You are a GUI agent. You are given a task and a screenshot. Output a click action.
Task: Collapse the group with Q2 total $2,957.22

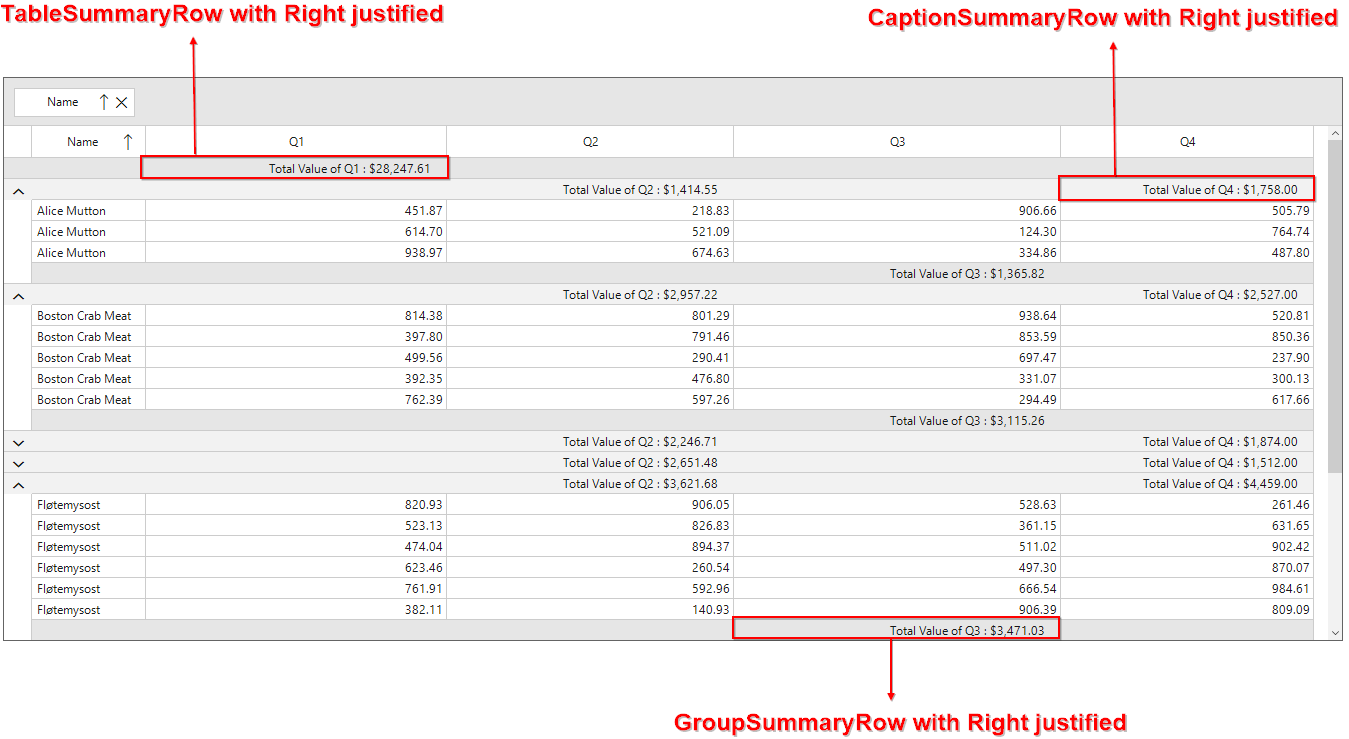18,295
